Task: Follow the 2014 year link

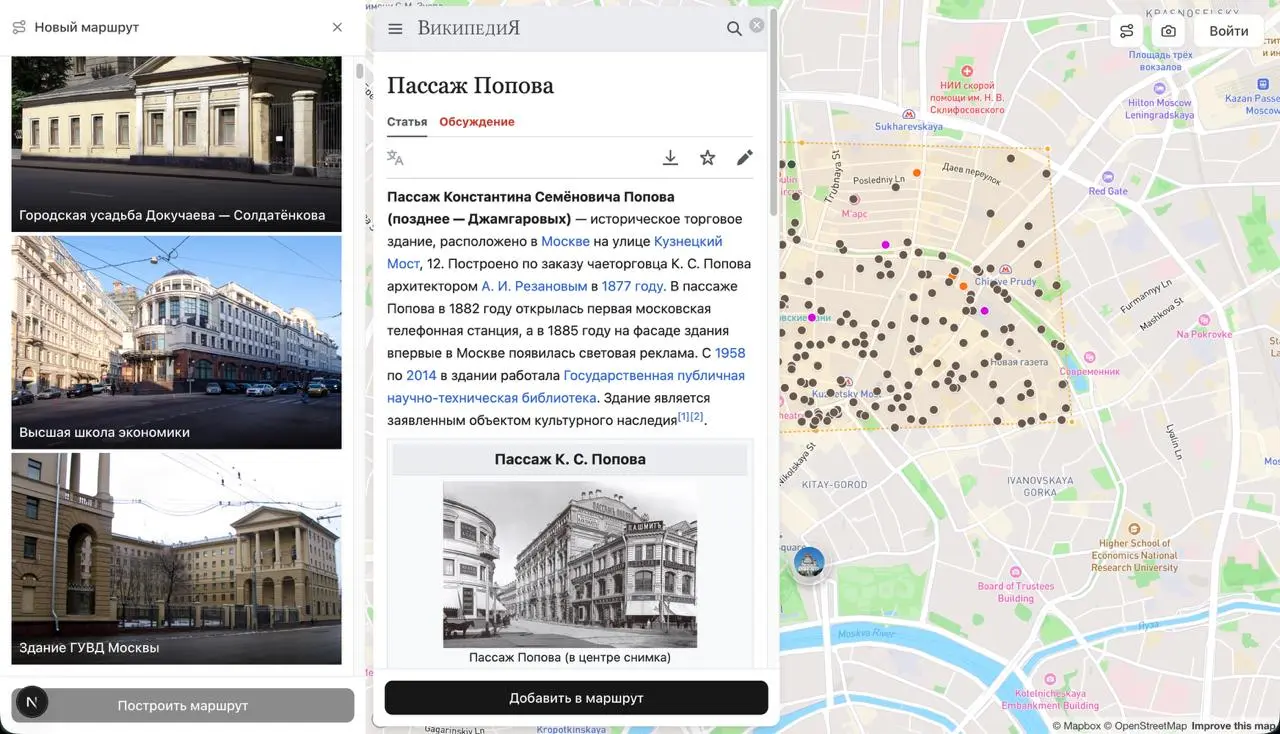Action: pyautogui.click(x=421, y=375)
